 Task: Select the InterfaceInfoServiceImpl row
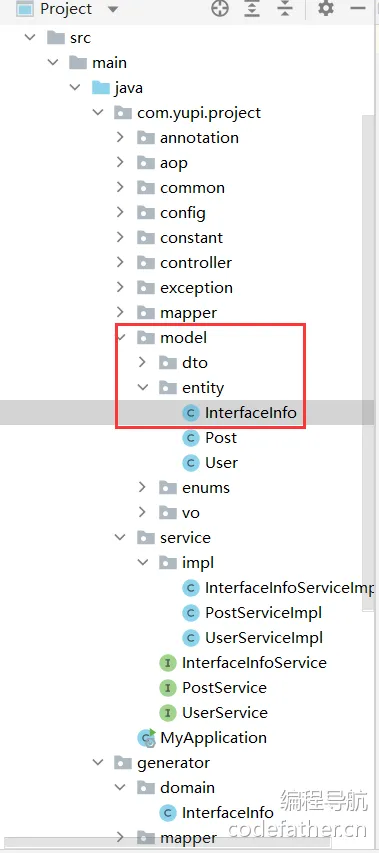pyautogui.click(x=290, y=588)
